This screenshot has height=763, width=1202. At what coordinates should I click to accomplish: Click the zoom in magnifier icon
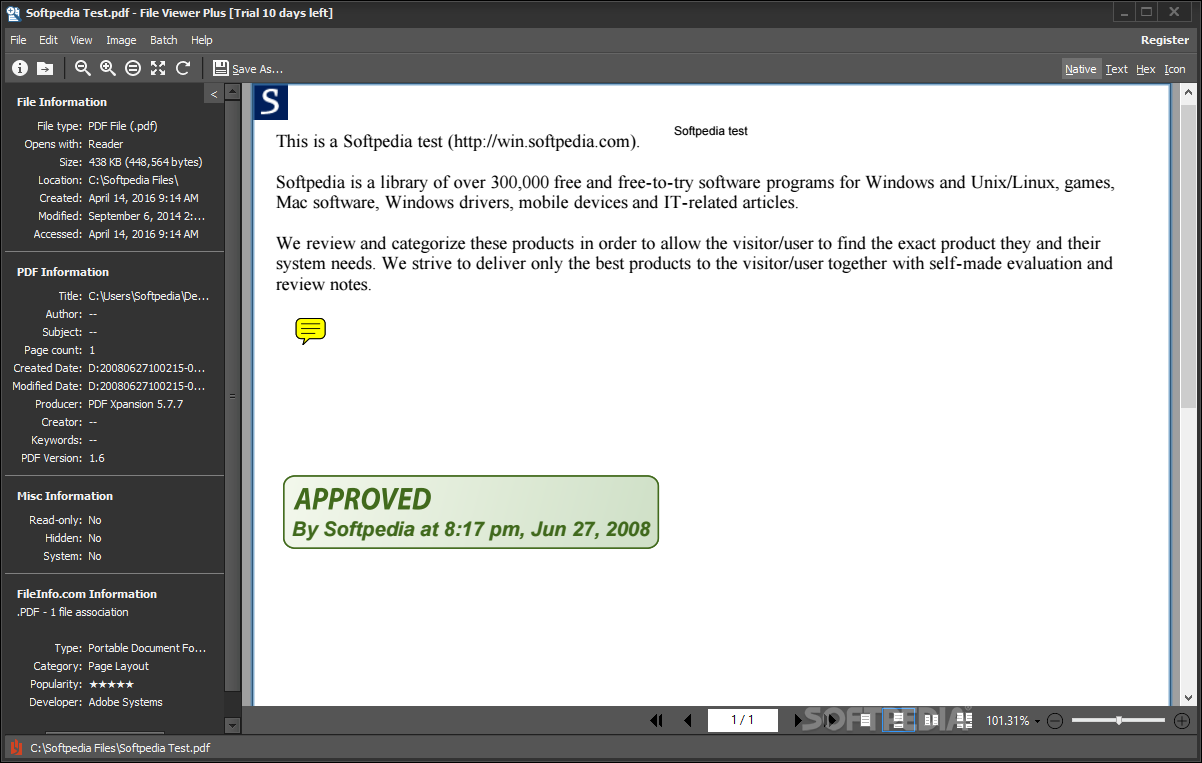pyautogui.click(x=108, y=68)
